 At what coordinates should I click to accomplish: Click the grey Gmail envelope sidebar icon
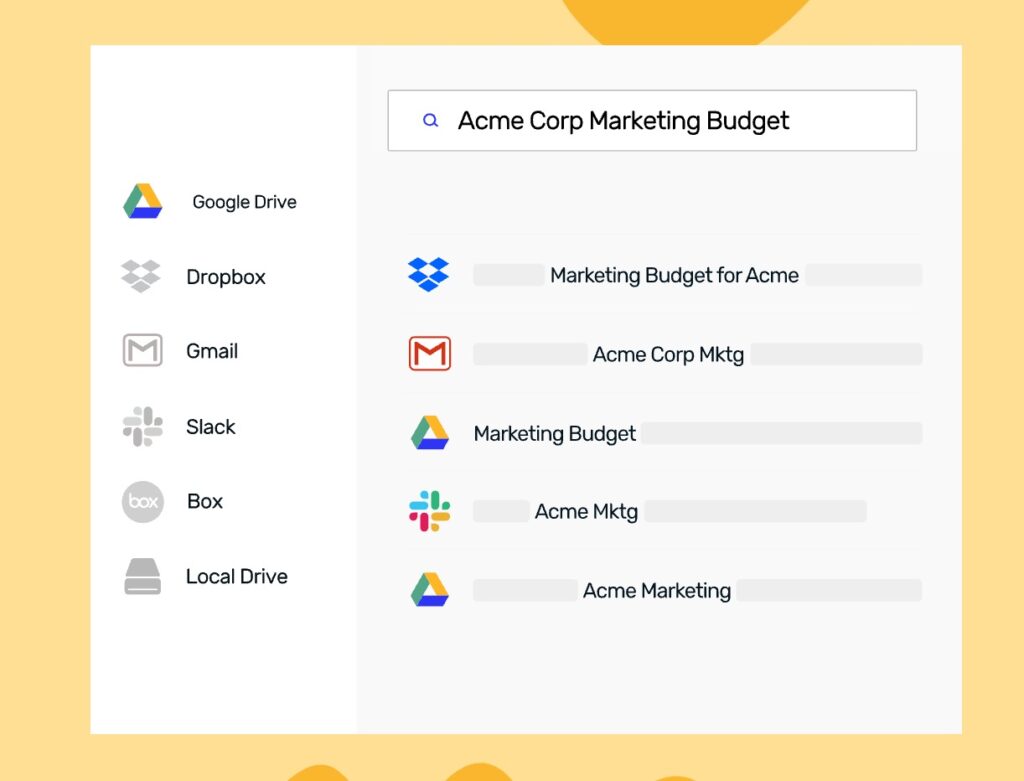click(142, 351)
